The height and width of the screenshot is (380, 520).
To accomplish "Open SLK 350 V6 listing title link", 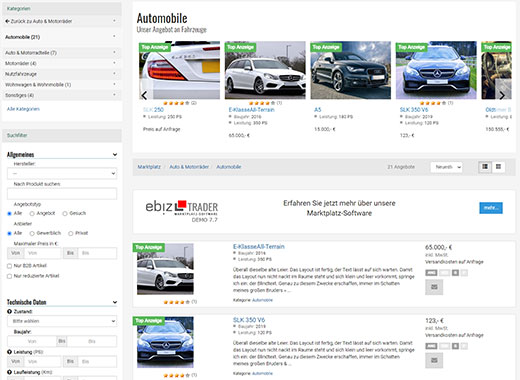I will 249,320.
